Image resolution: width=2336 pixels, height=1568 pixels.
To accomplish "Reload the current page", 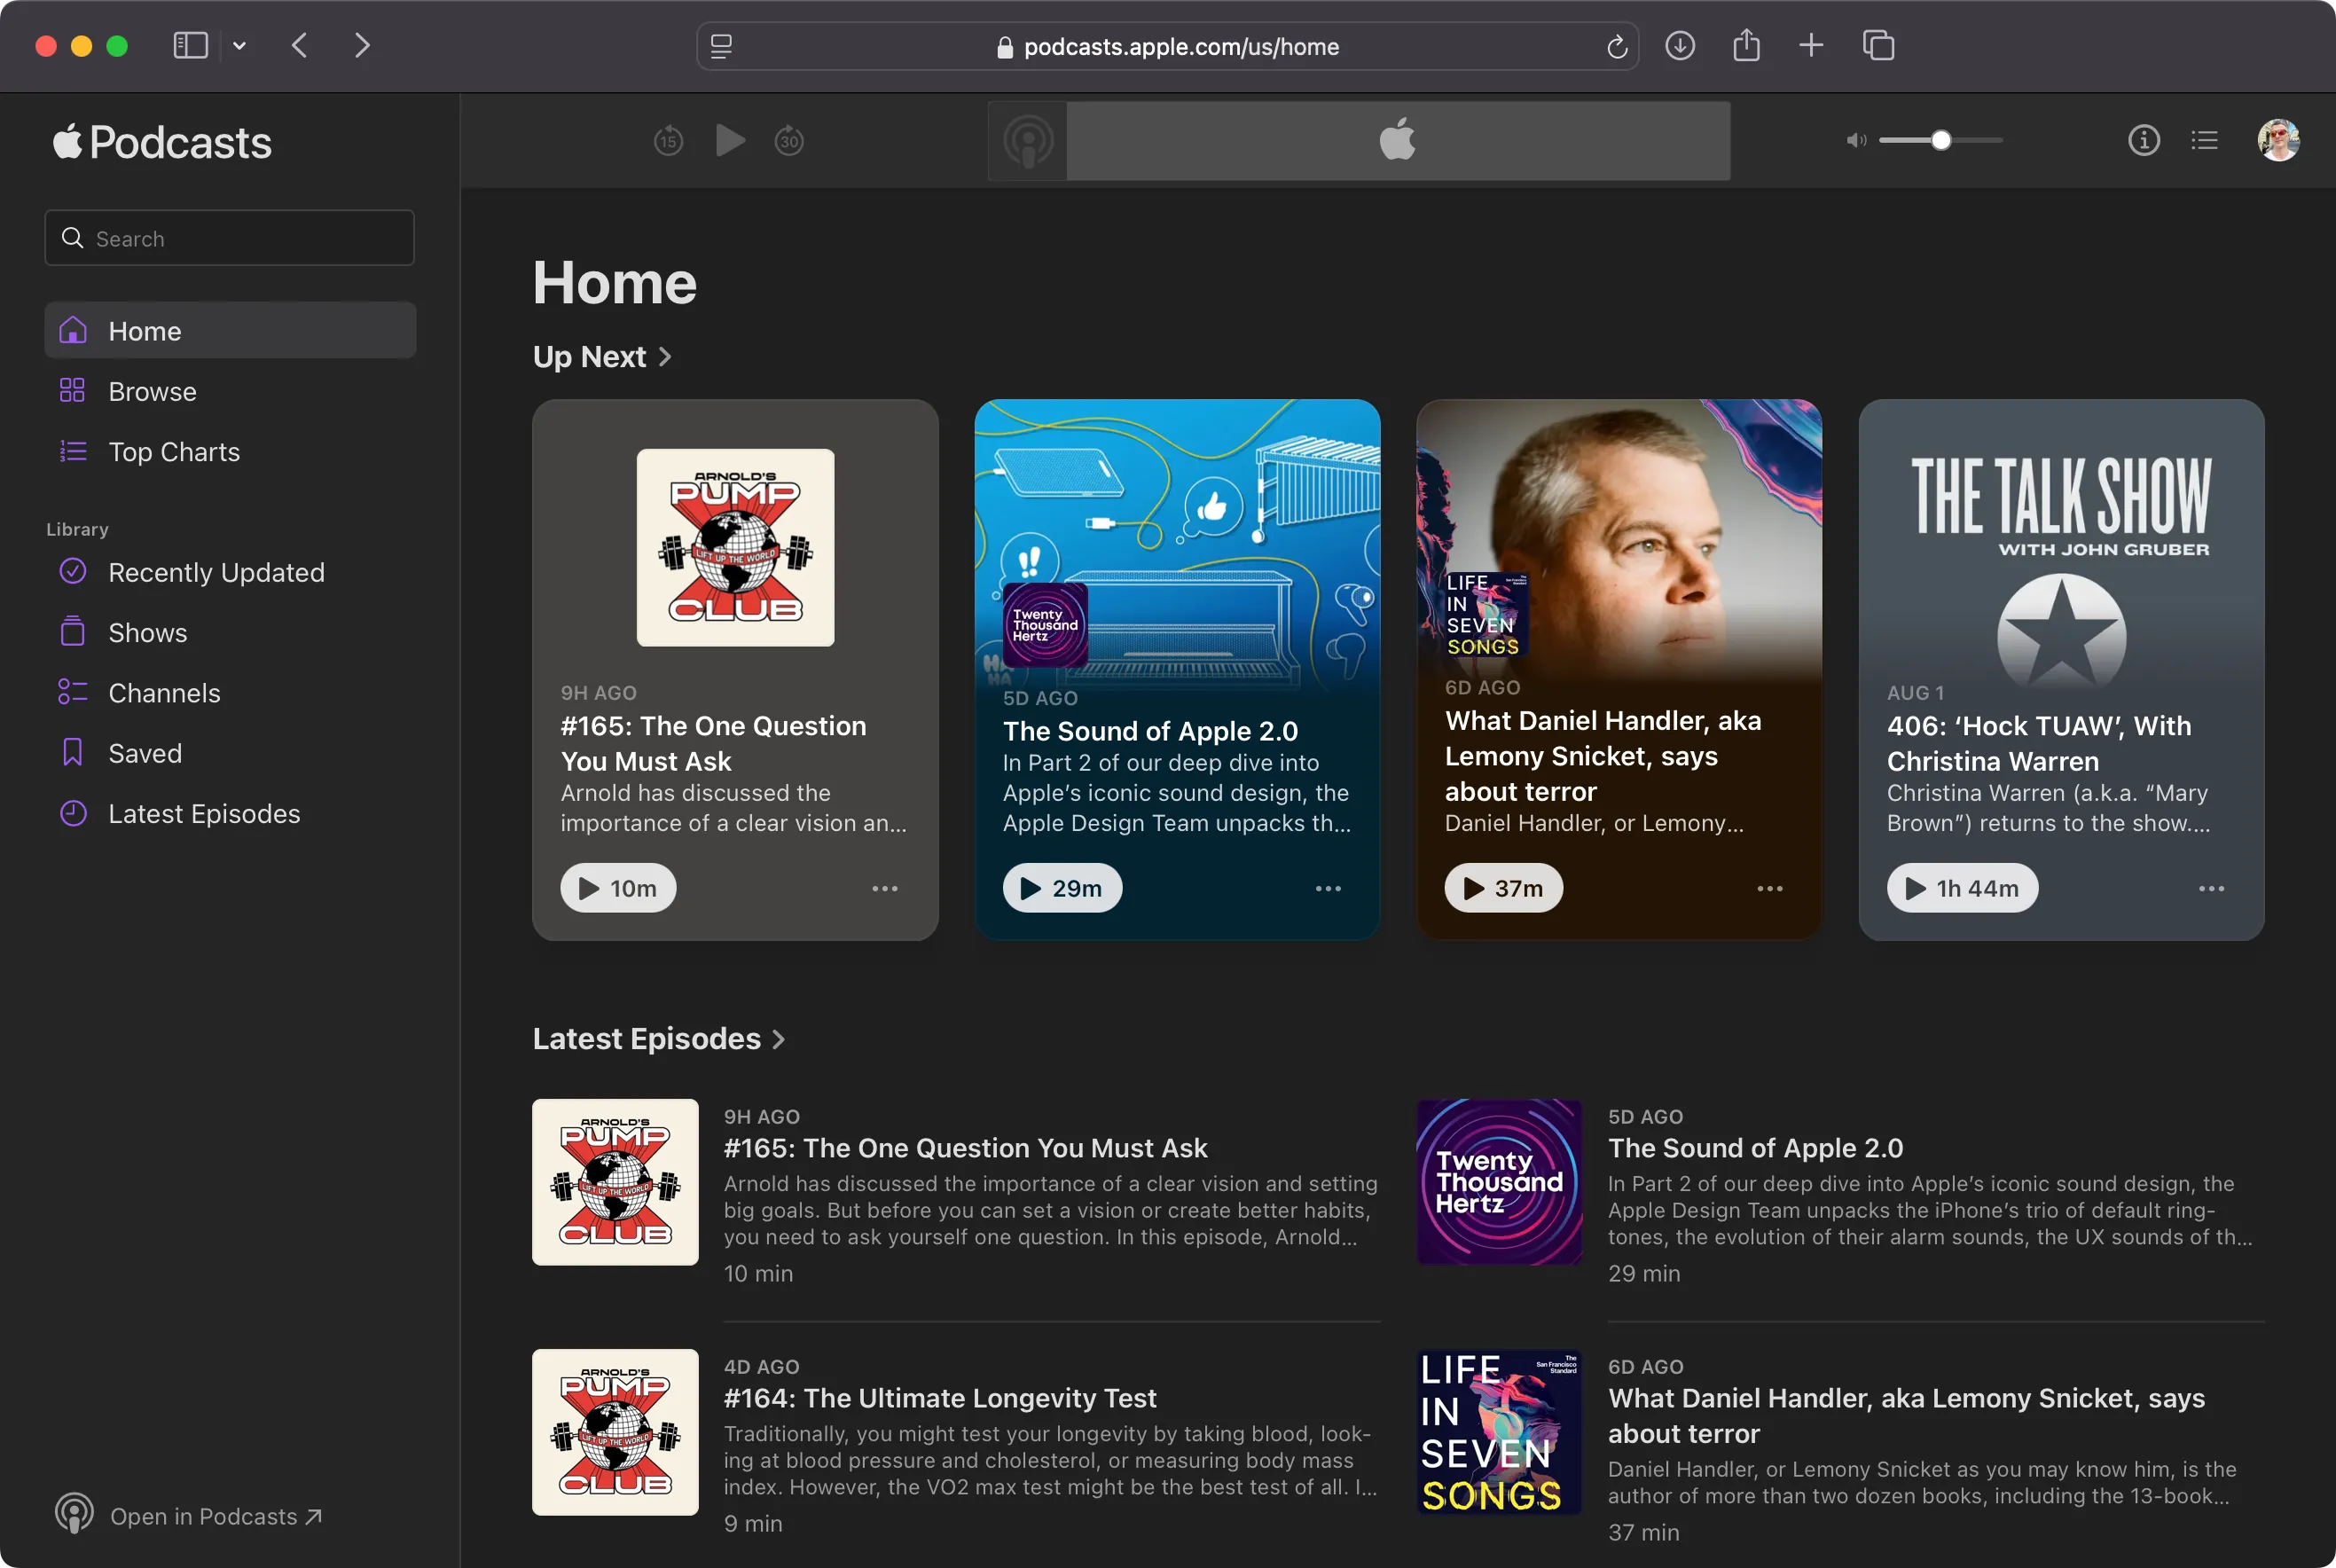I will [x=1616, y=47].
